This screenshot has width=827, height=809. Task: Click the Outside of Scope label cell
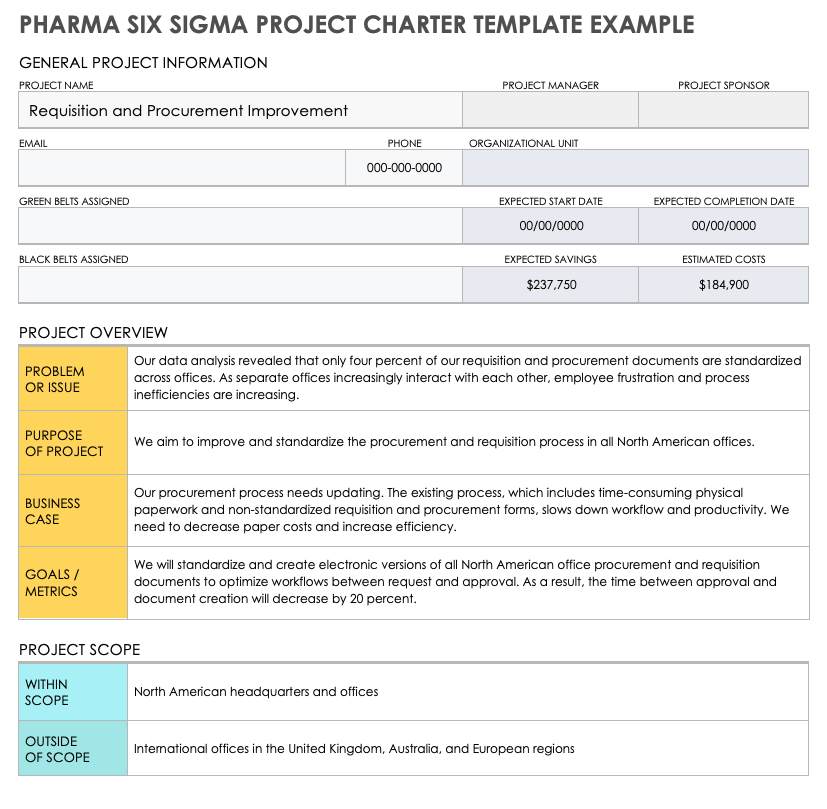(74, 749)
